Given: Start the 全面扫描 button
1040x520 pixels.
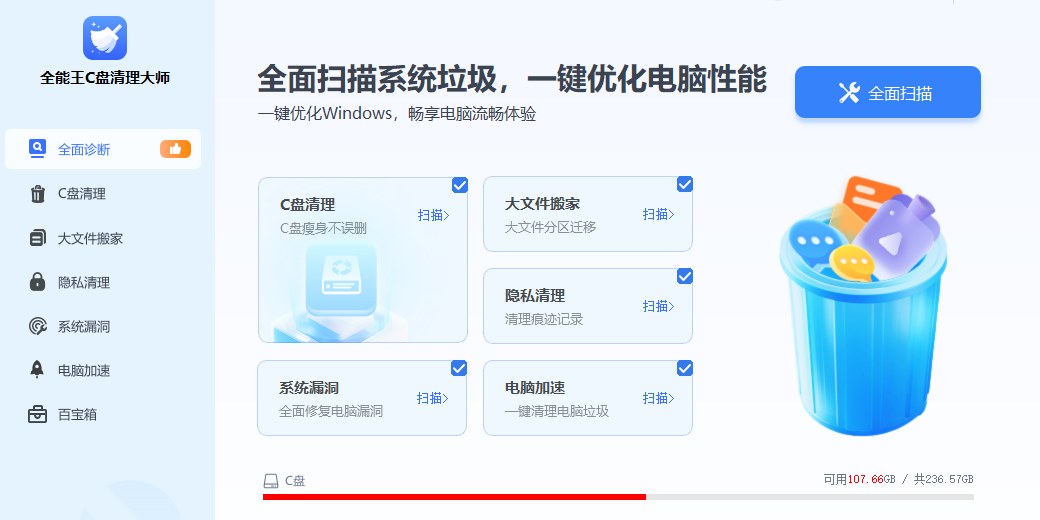Looking at the screenshot, I should pyautogui.click(x=887, y=92).
